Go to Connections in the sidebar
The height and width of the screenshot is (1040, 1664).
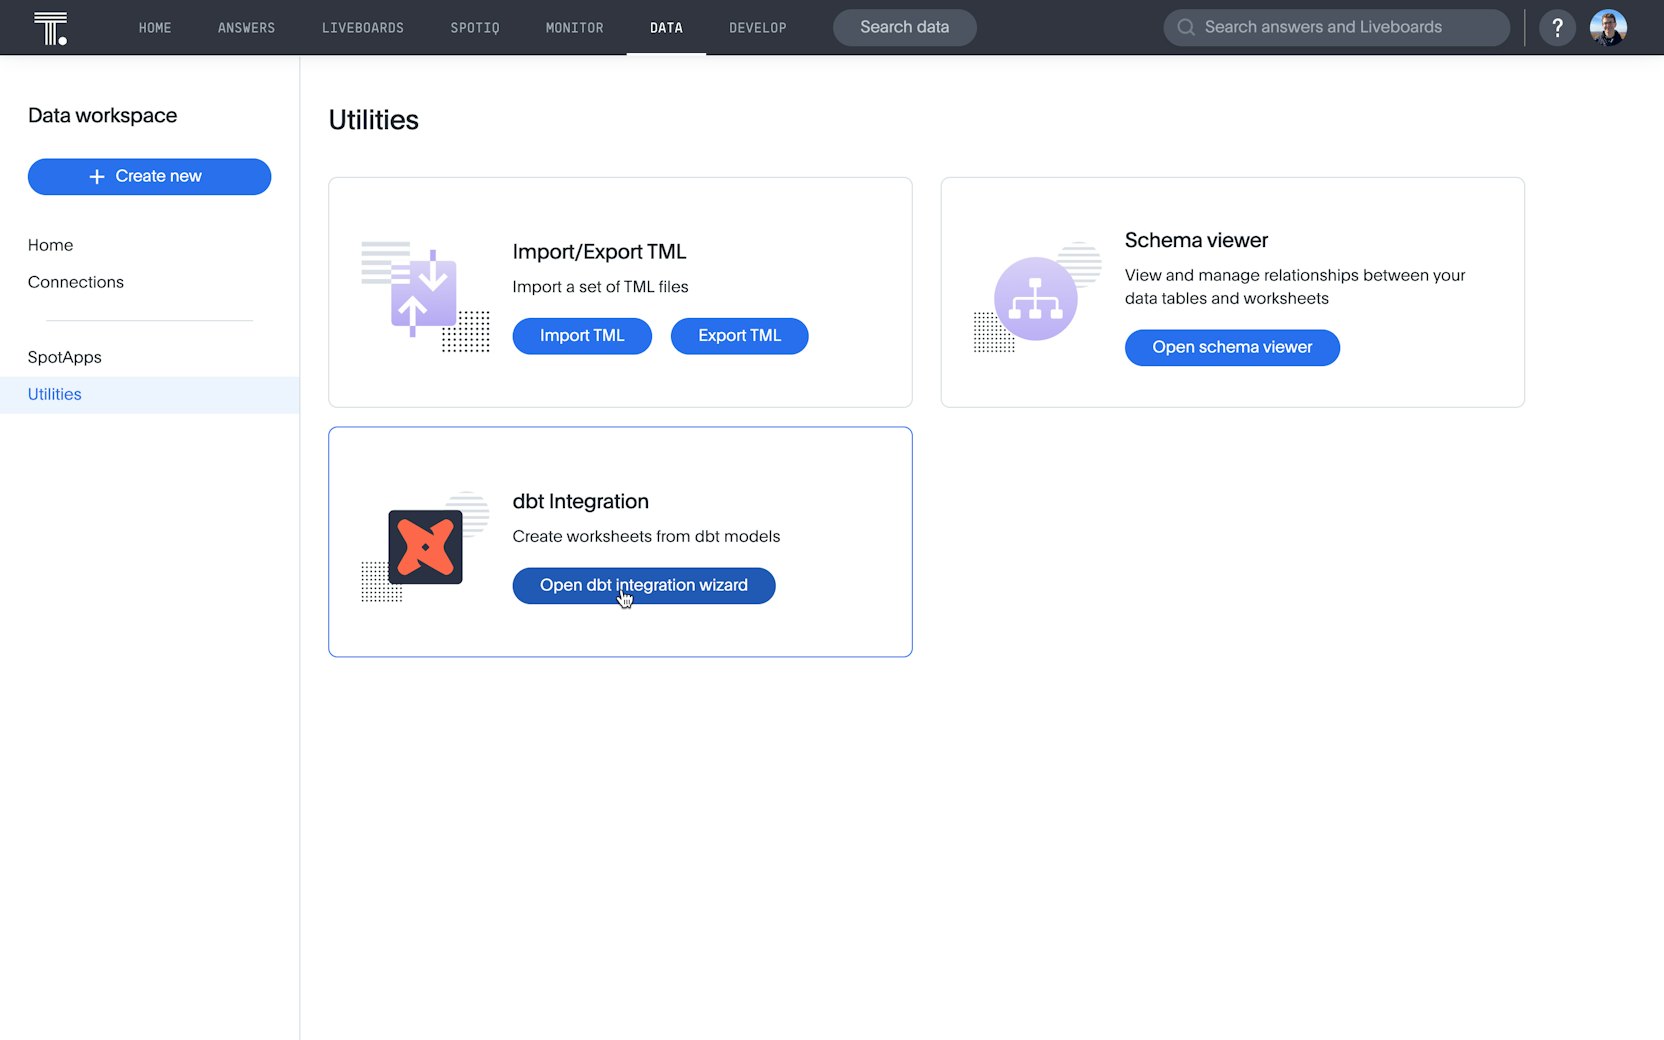[x=75, y=282]
